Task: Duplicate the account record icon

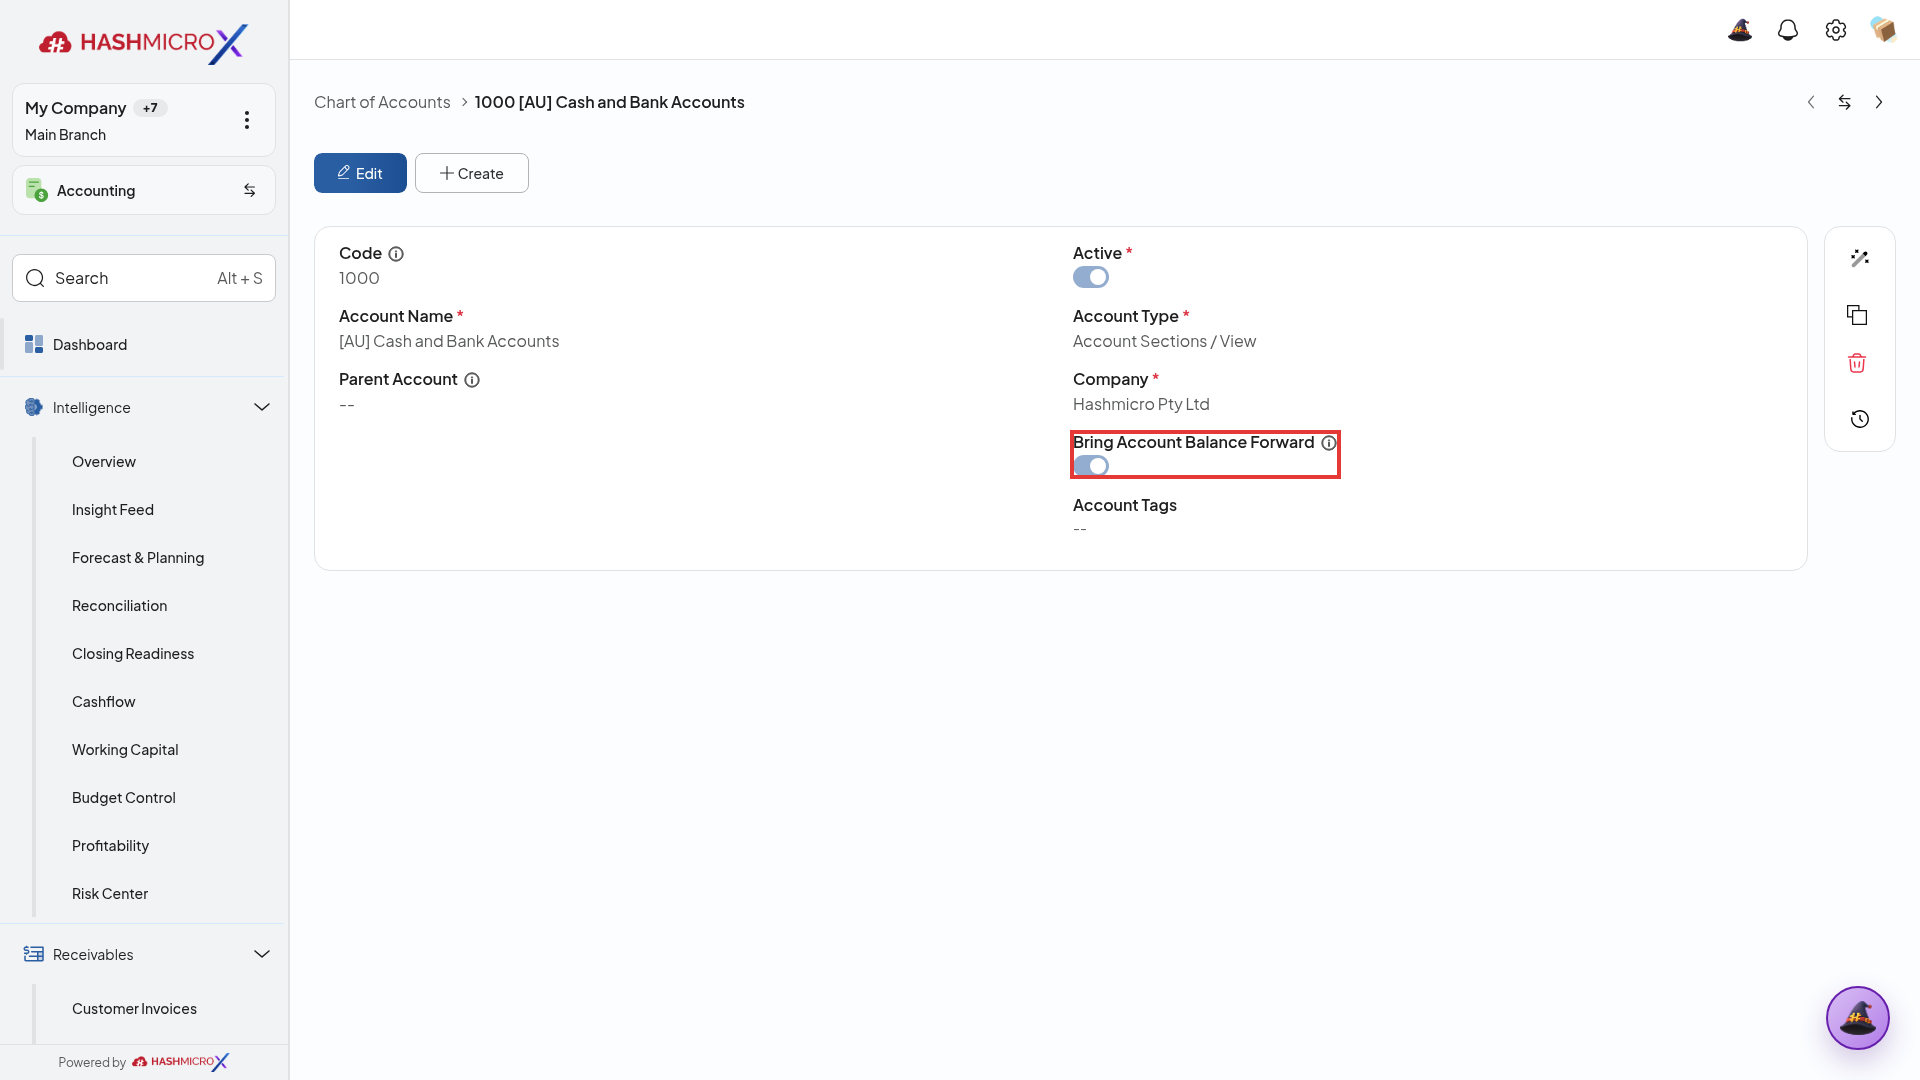Action: 1857,315
